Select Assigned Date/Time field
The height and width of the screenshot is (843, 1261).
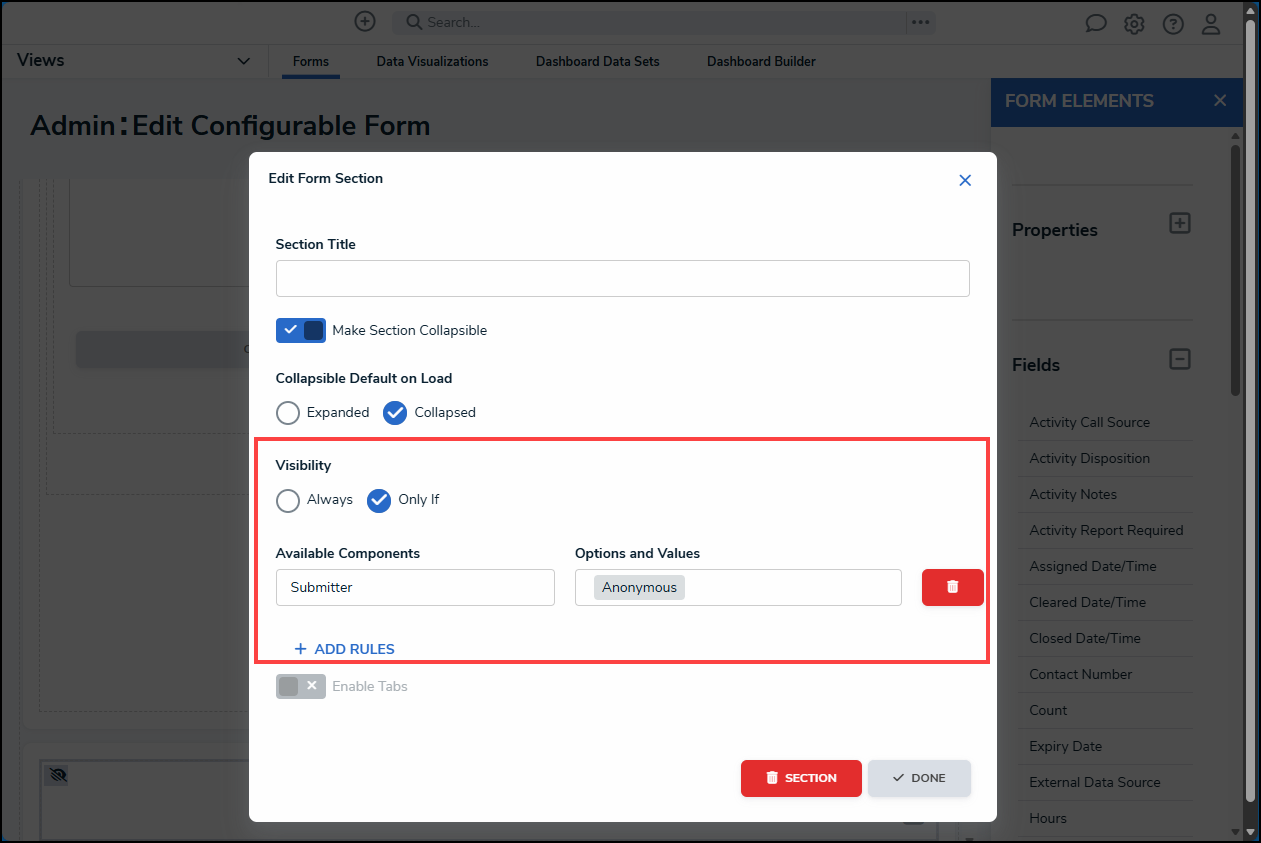coord(1092,566)
